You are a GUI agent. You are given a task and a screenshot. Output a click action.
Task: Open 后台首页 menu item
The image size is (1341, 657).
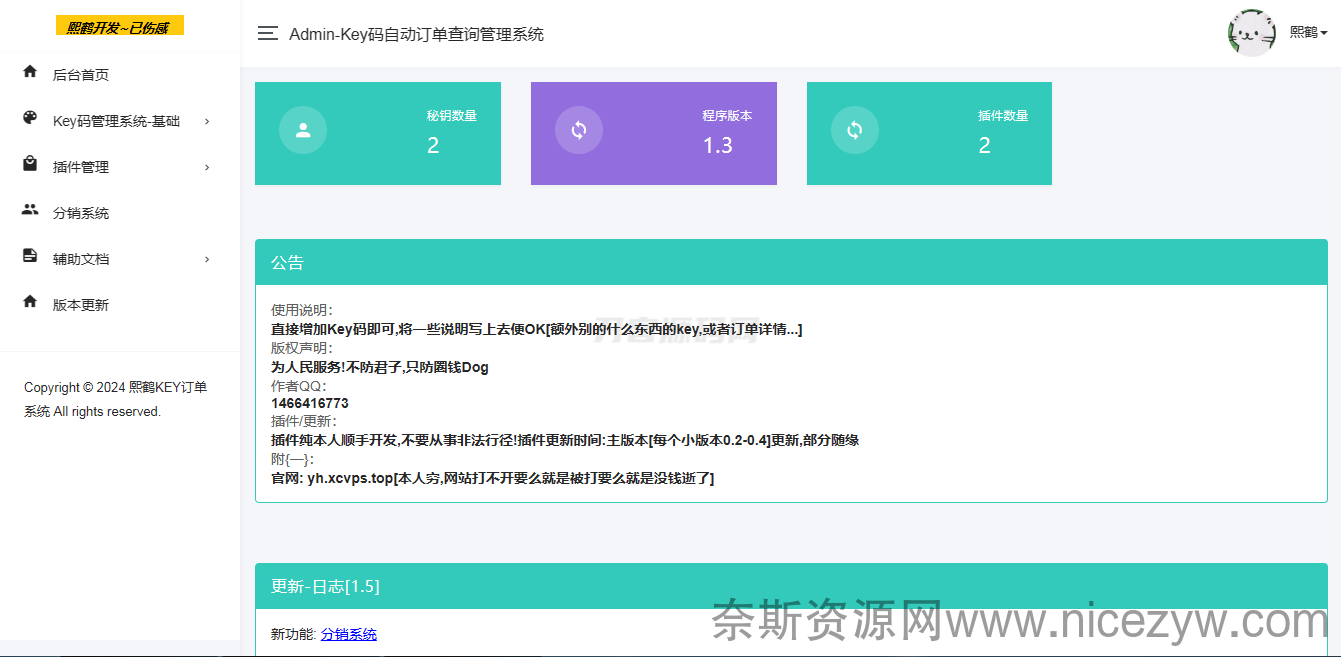(120, 74)
